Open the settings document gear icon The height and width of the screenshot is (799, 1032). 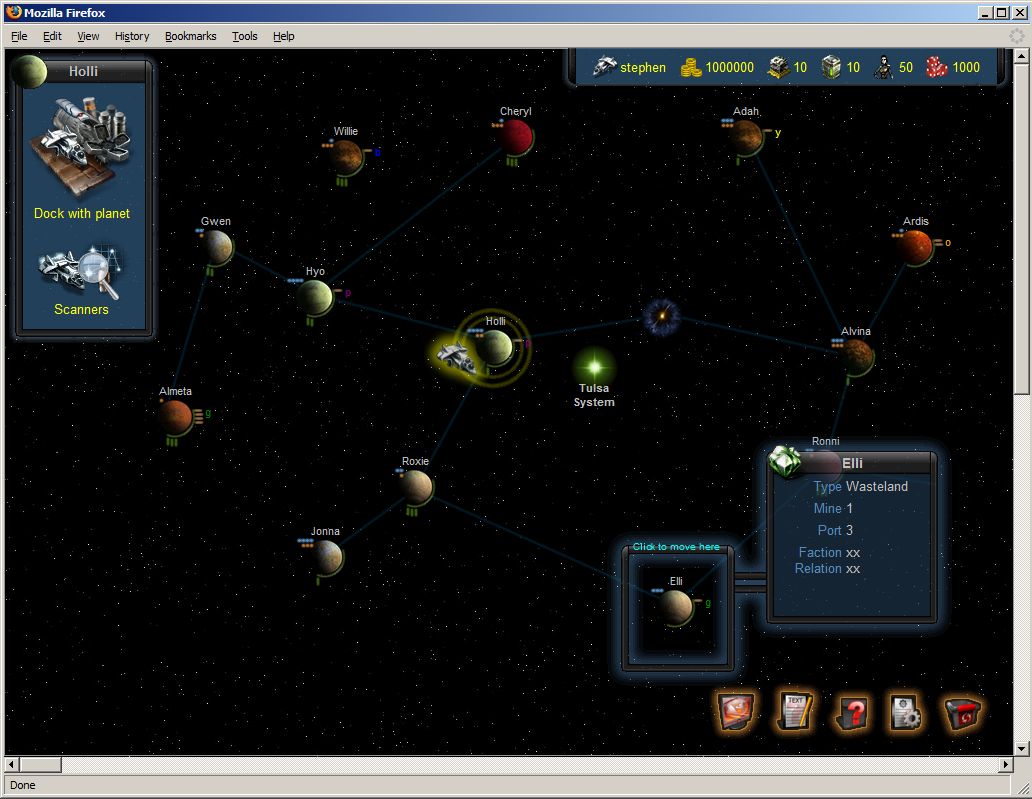tap(906, 712)
